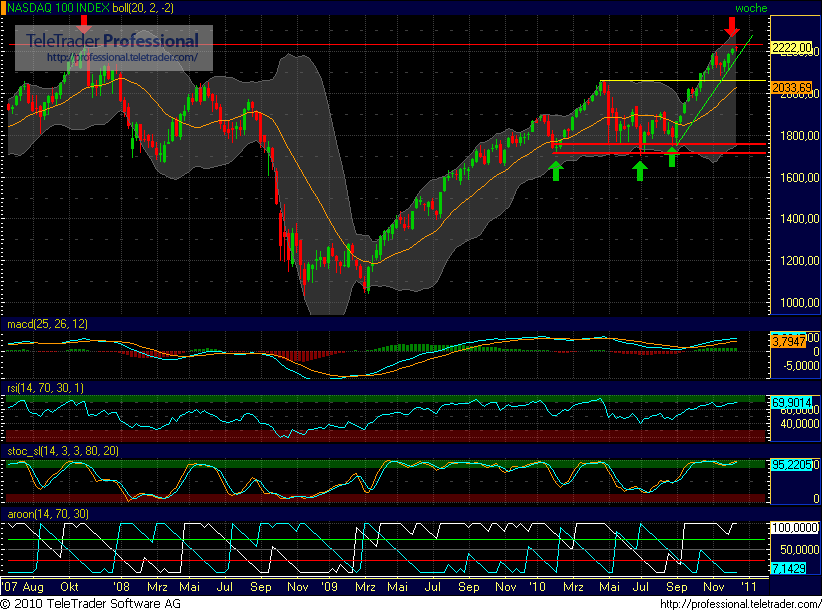Click the 40,0000 RSI axis value
Viewport: 822px width, 613px height.
(799, 424)
